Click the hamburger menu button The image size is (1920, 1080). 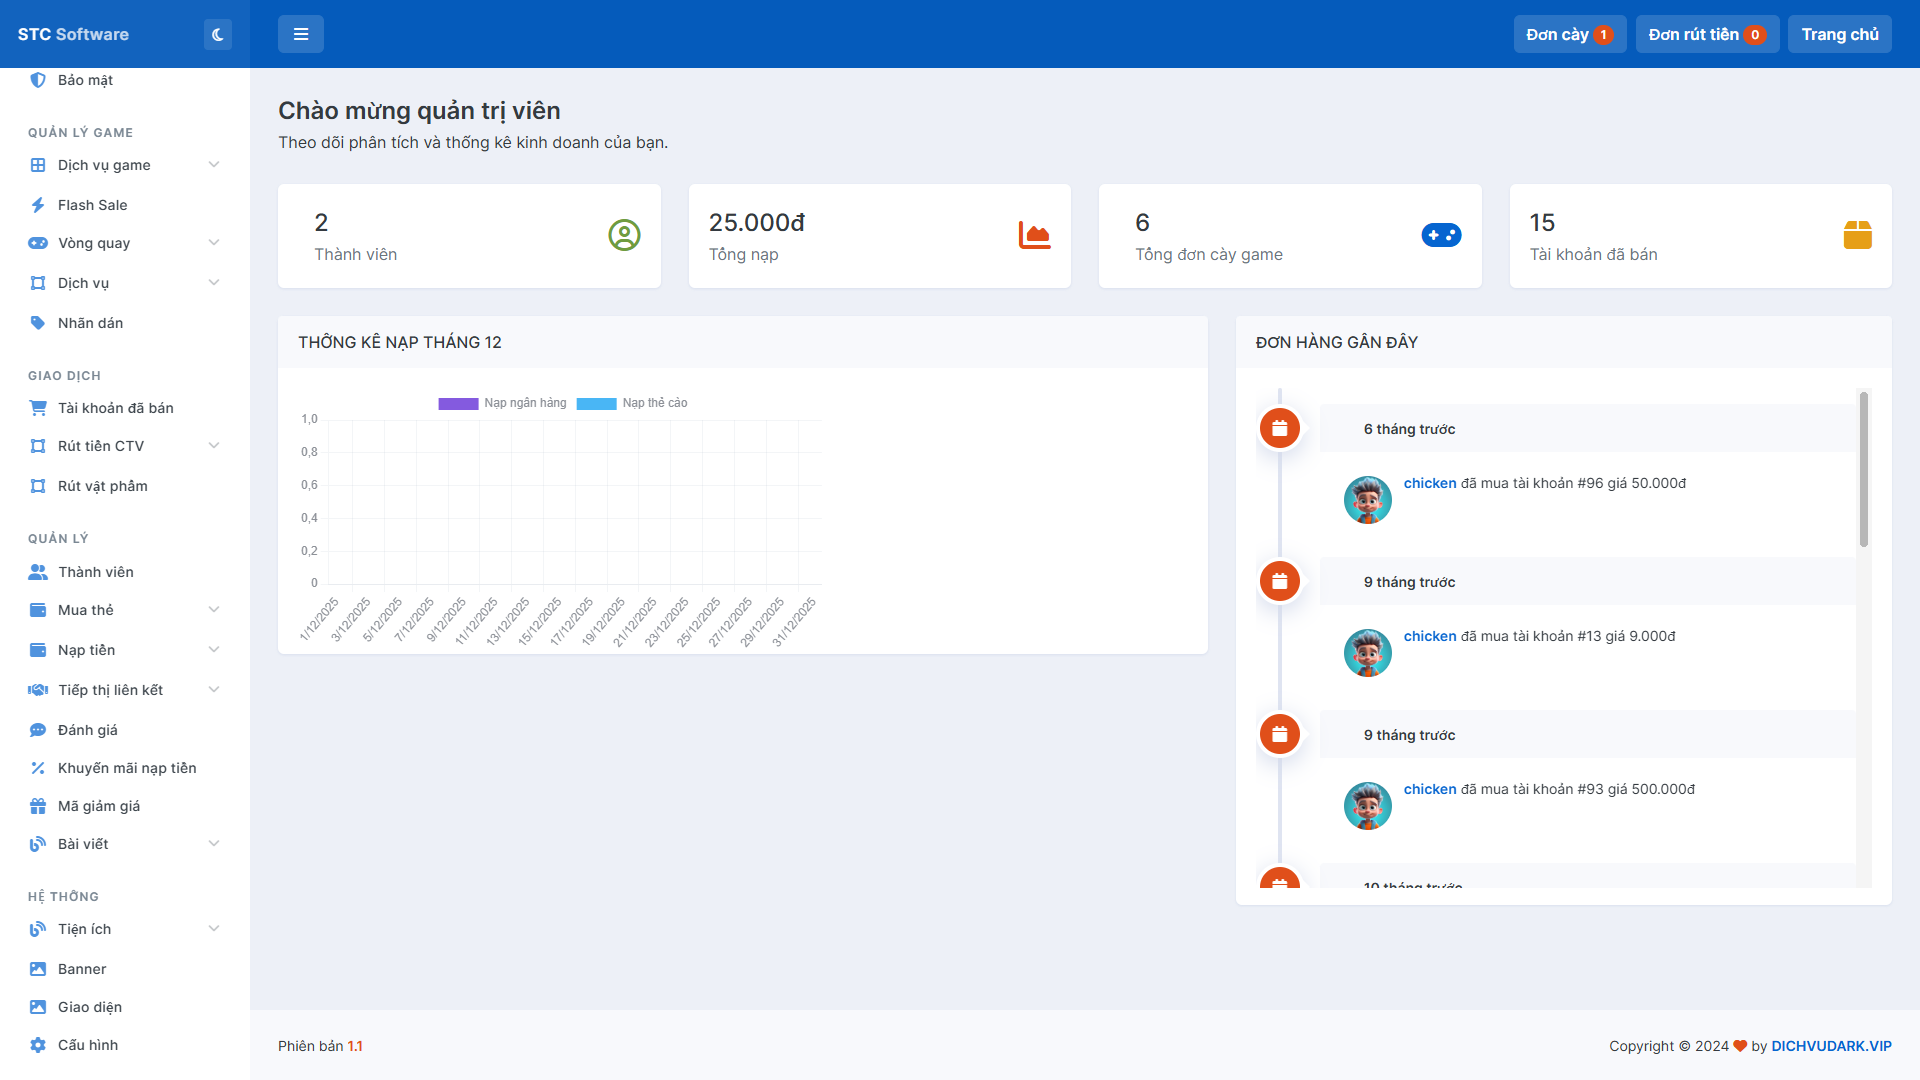(x=300, y=35)
